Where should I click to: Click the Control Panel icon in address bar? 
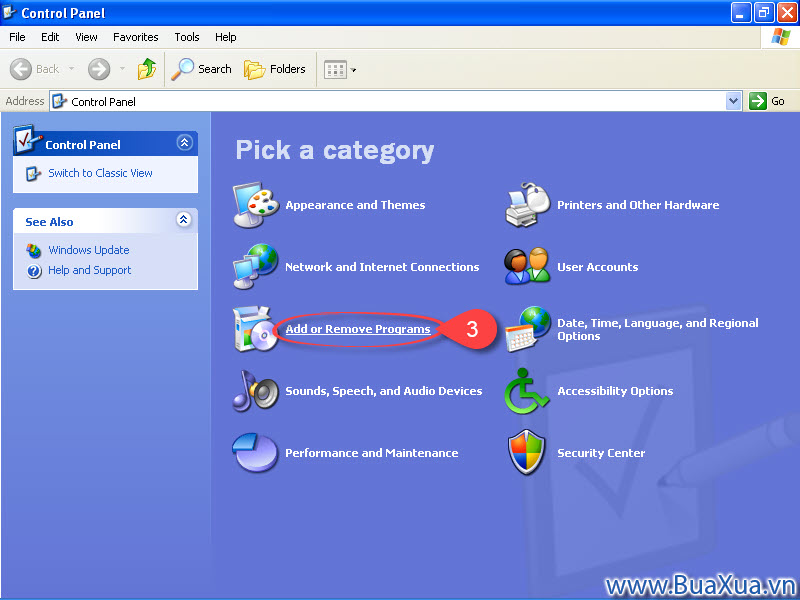[x=60, y=101]
